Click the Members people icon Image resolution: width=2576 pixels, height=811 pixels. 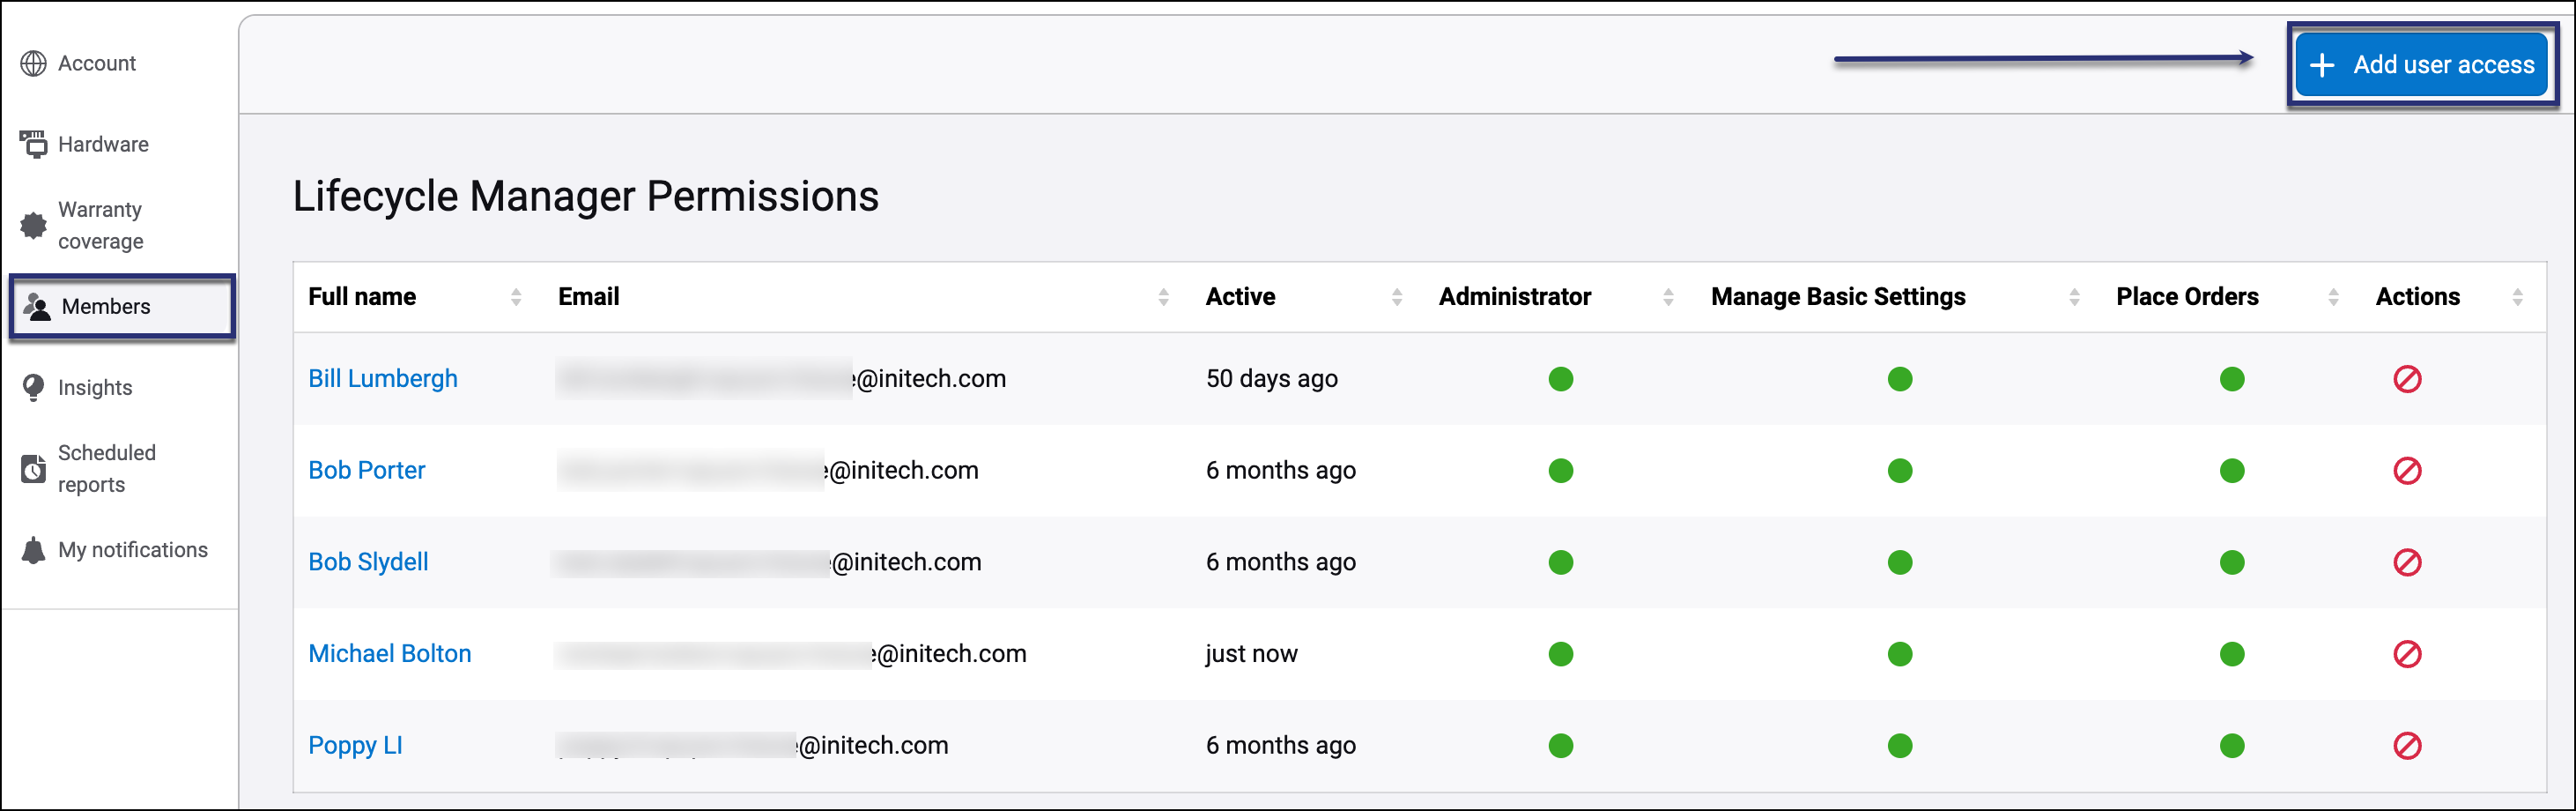(x=37, y=307)
